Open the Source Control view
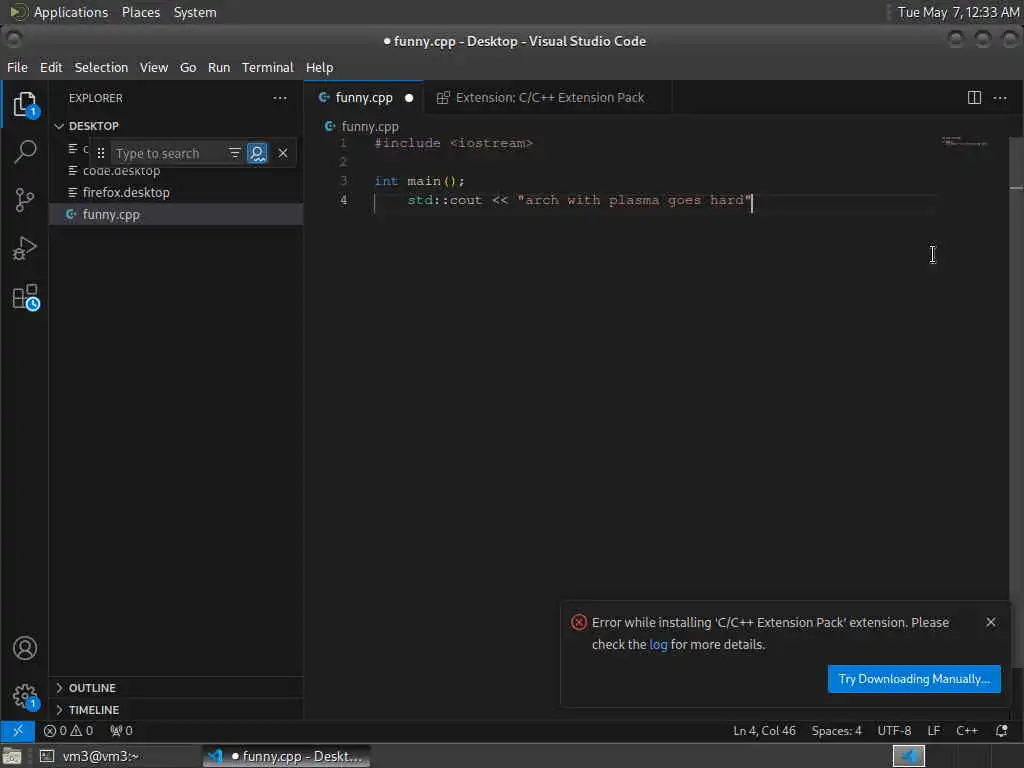 (x=25, y=200)
